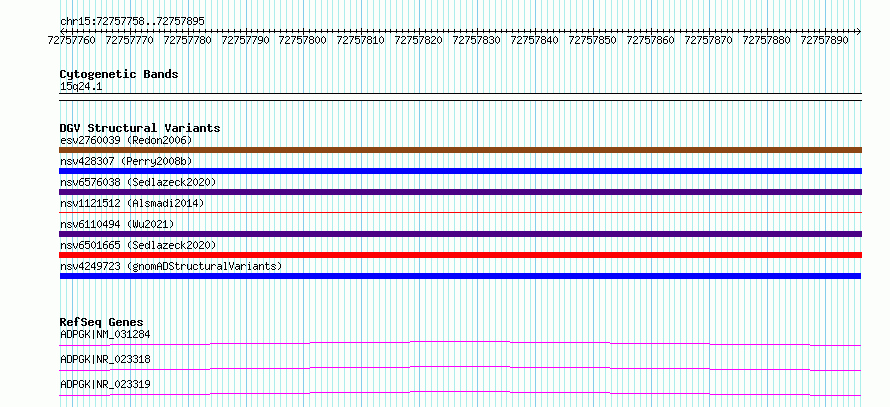Select the RefSeq Genes track title

click(x=102, y=322)
